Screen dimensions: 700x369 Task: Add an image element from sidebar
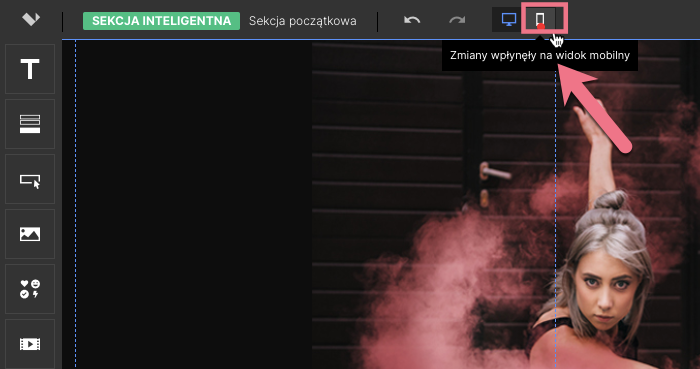pos(30,234)
